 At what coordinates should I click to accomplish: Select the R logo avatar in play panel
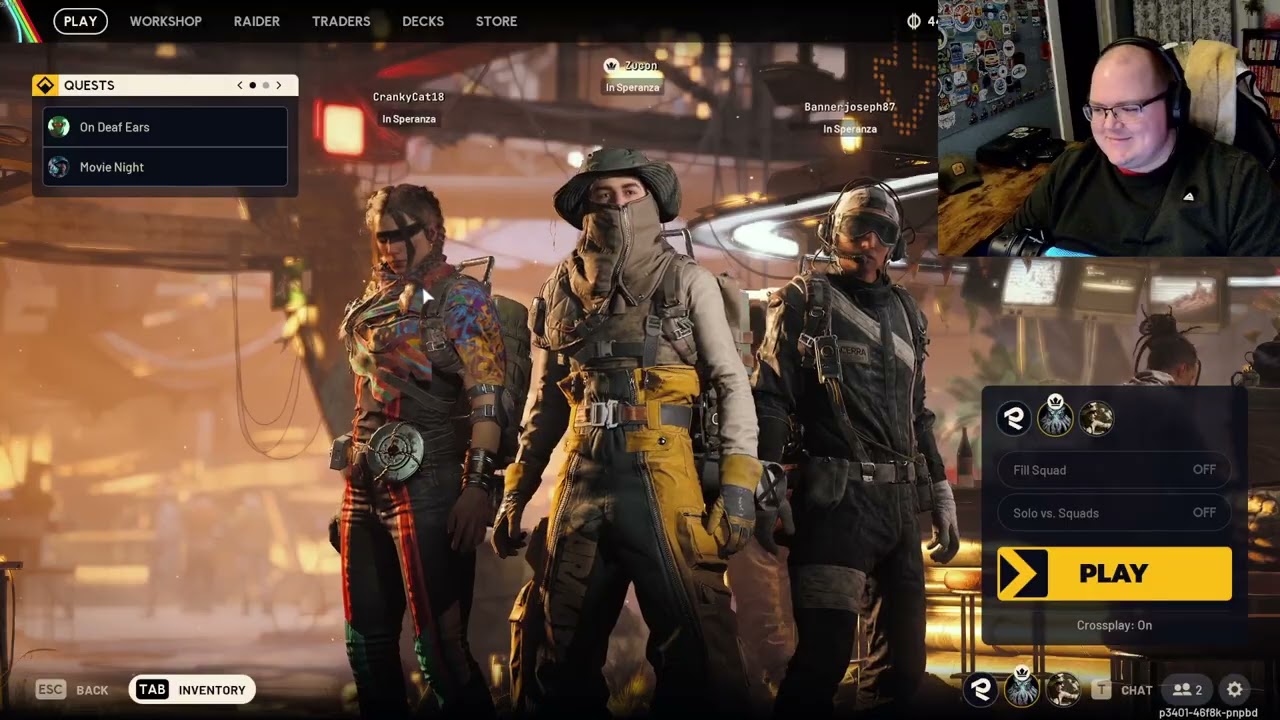point(1014,418)
